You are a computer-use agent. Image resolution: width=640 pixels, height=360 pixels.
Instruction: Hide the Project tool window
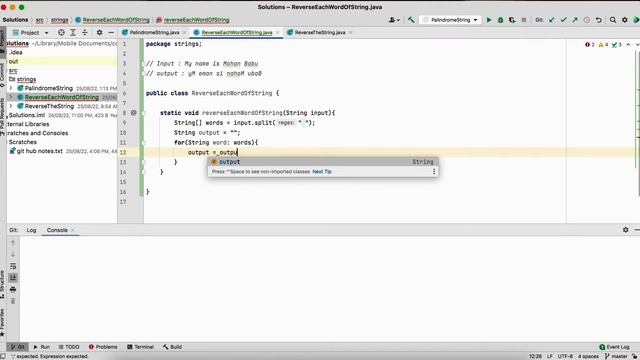pyautogui.click(x=111, y=32)
